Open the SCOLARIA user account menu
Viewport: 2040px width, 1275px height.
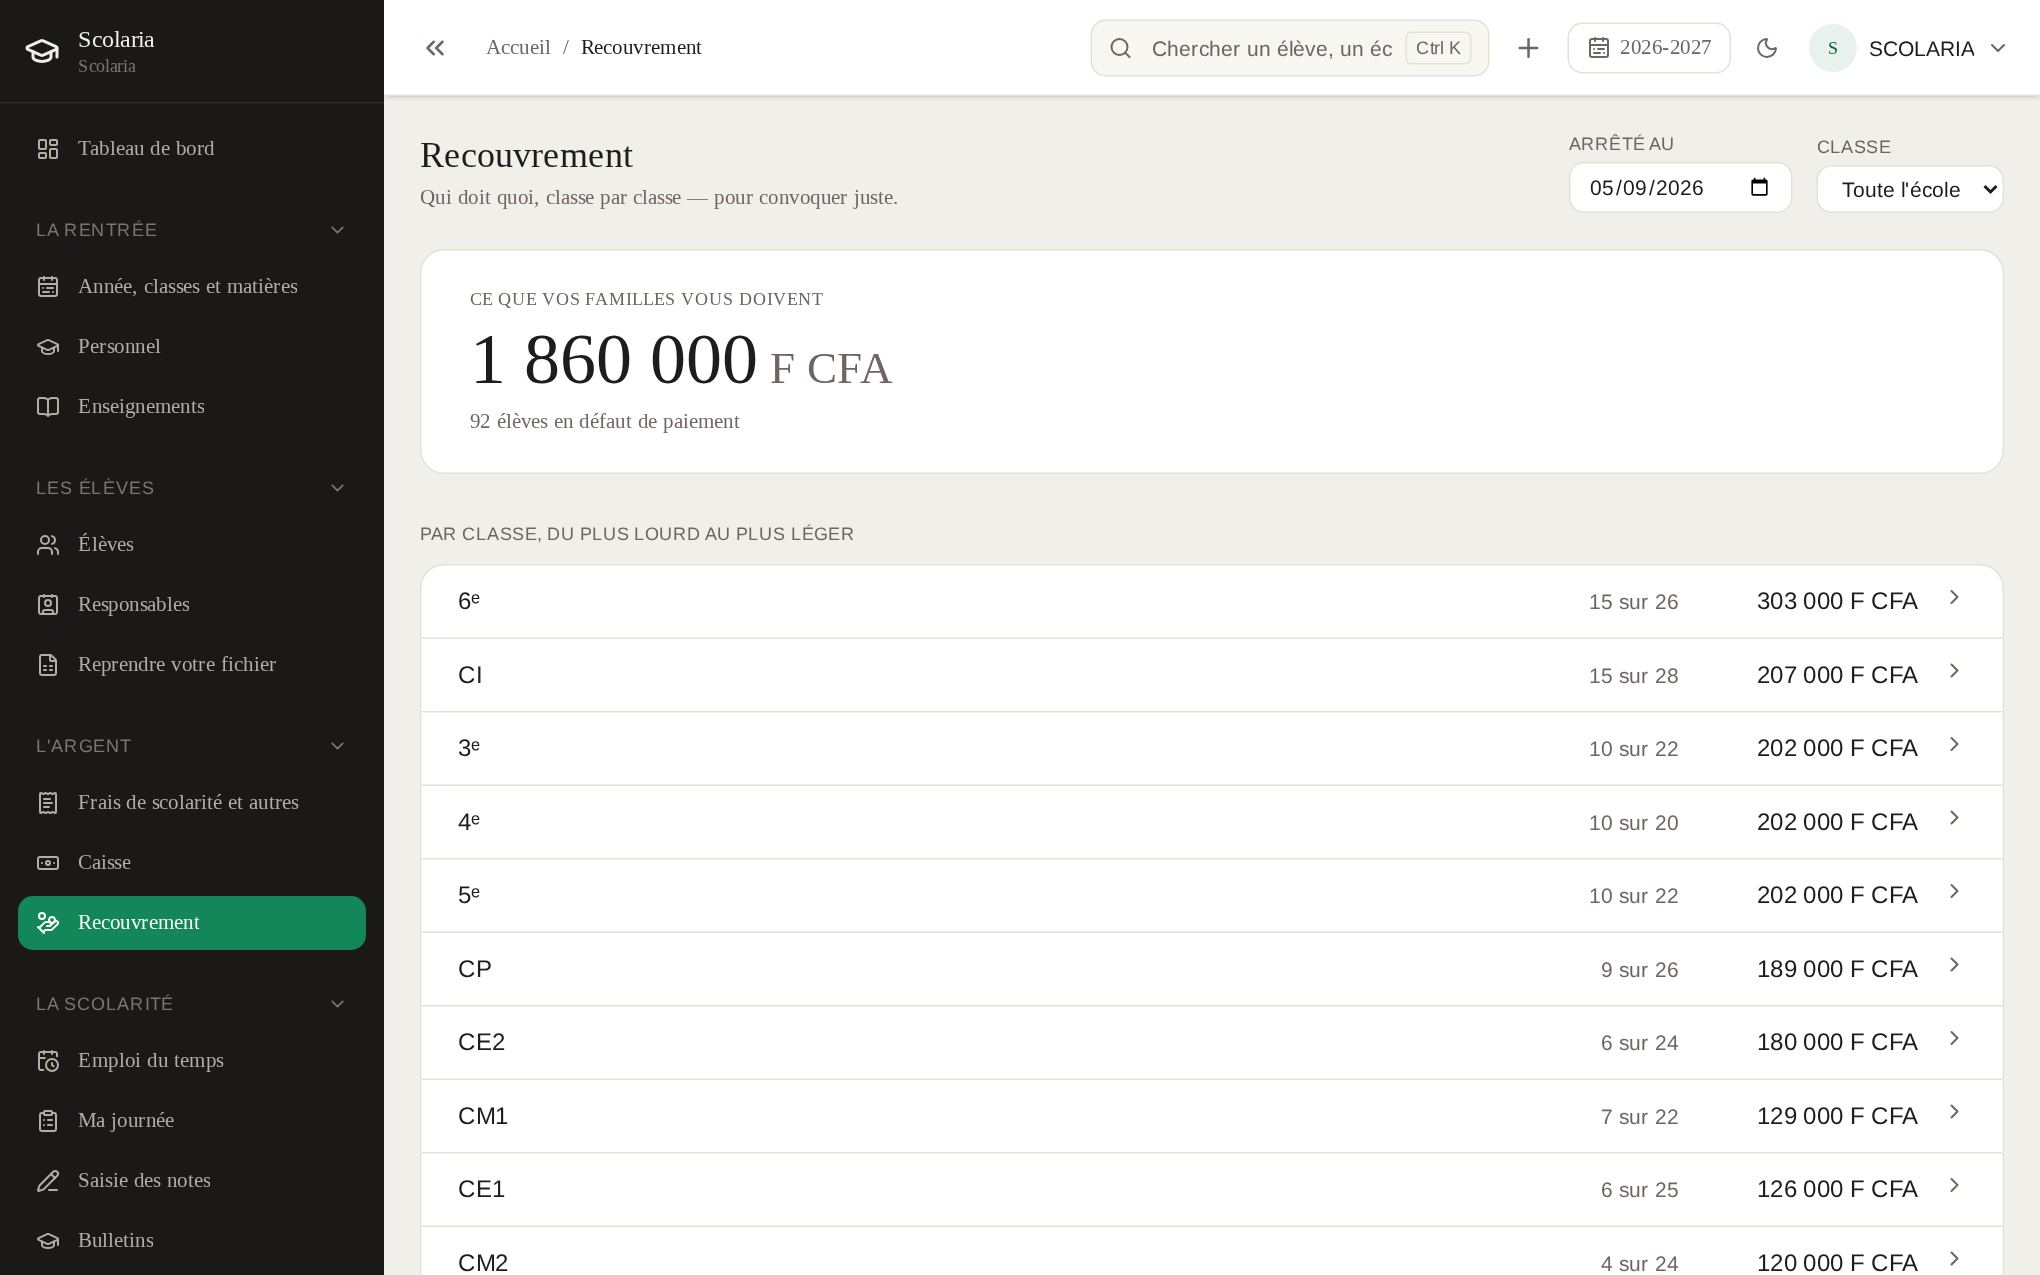coord(1908,48)
